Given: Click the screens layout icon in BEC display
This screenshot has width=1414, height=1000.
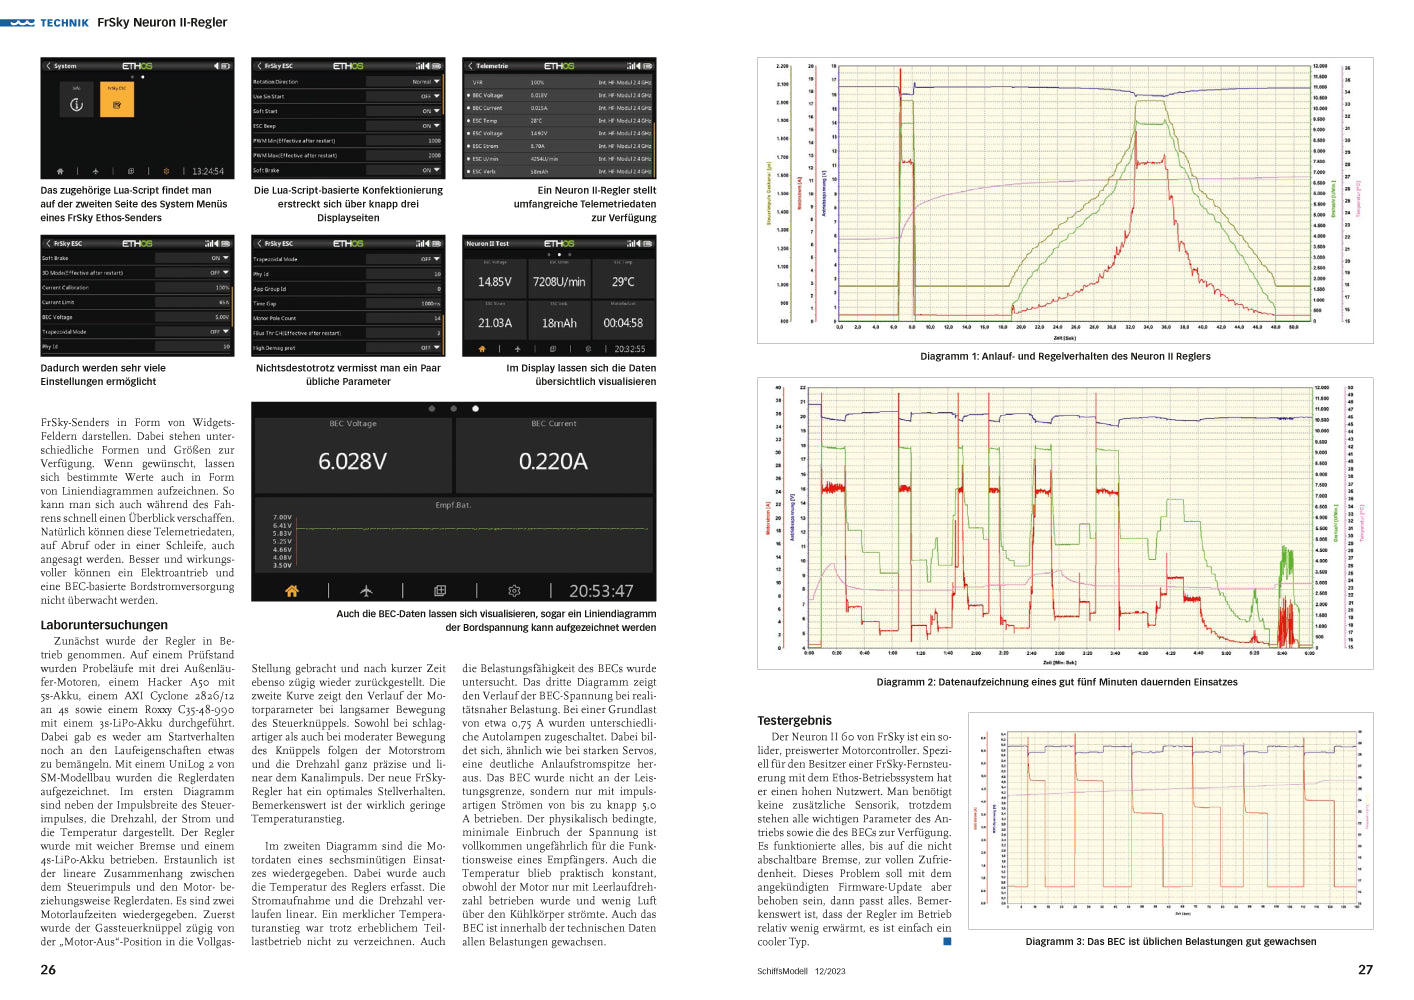Looking at the screenshot, I should click(439, 591).
